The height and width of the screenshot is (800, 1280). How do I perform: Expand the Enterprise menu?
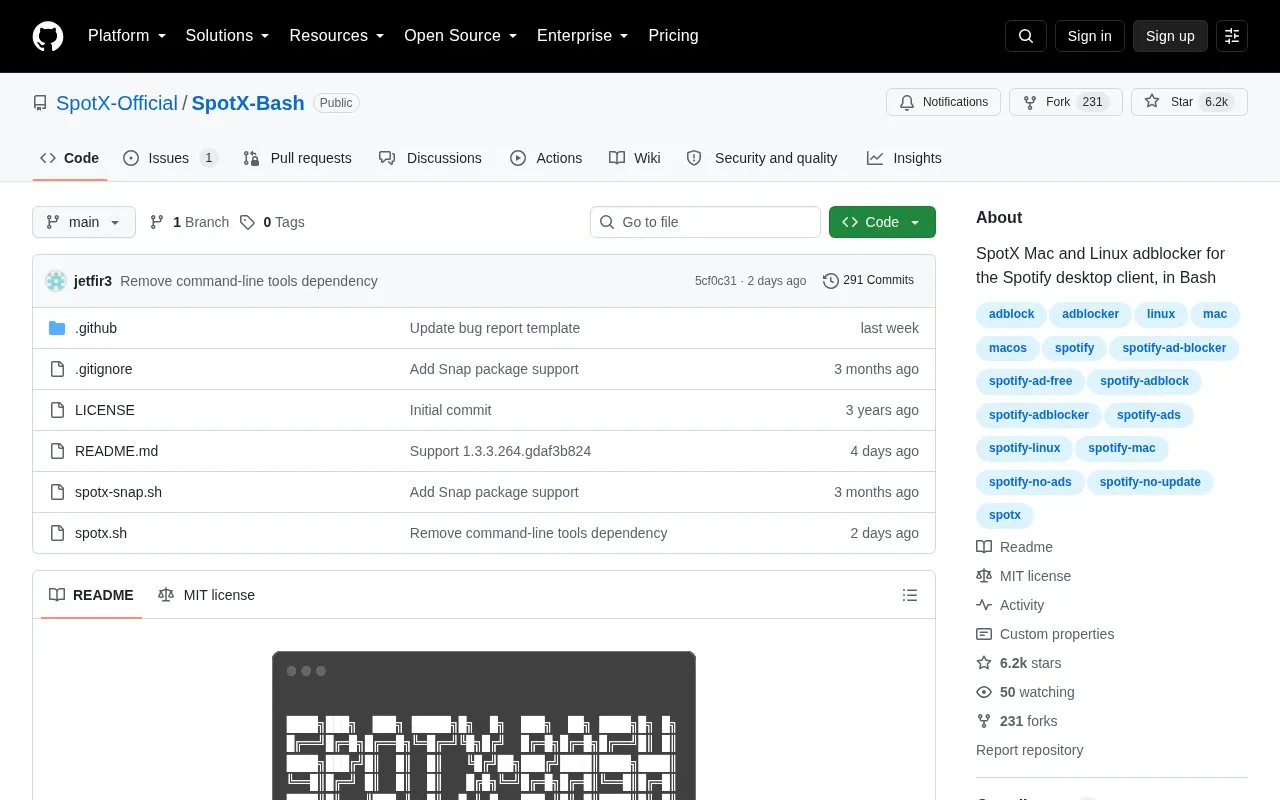pos(583,36)
